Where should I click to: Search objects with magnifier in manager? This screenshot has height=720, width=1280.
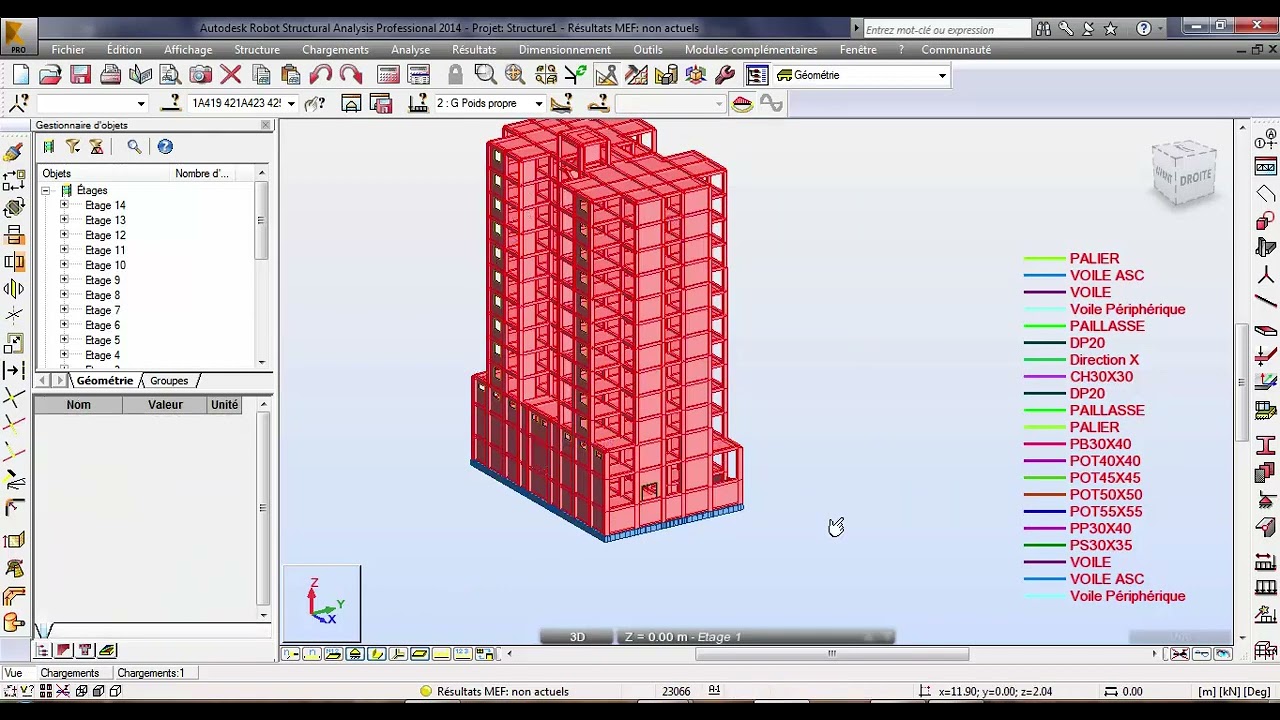[x=134, y=147]
